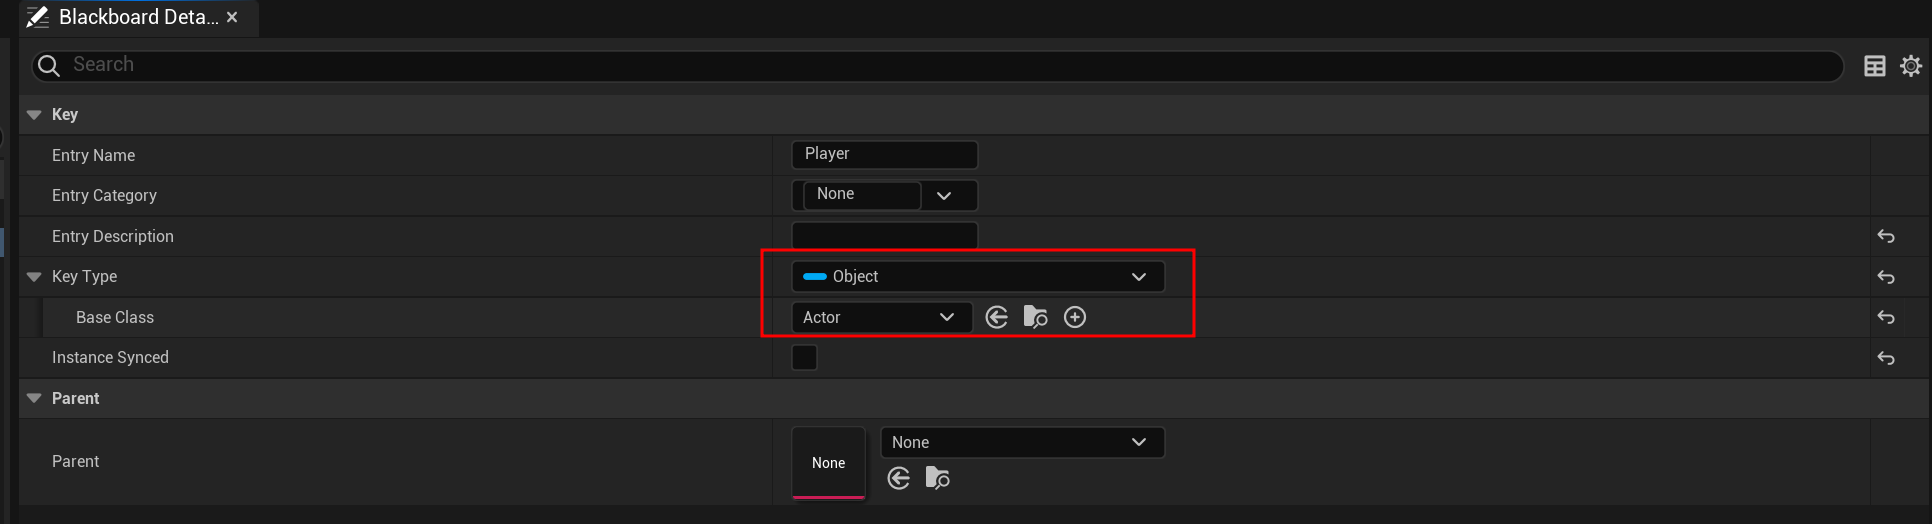1932x524 pixels.
Task: Open the Key Type Object dropdown
Action: pos(978,276)
